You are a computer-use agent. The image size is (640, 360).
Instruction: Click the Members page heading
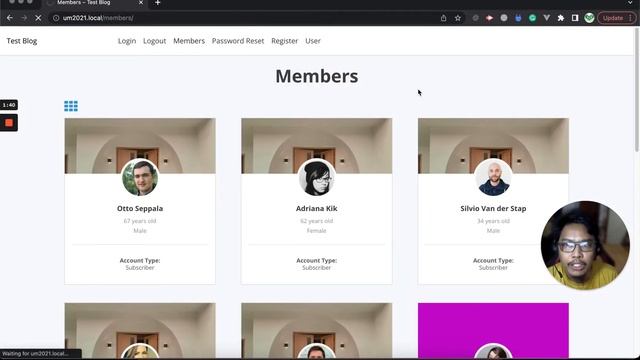[x=317, y=76]
